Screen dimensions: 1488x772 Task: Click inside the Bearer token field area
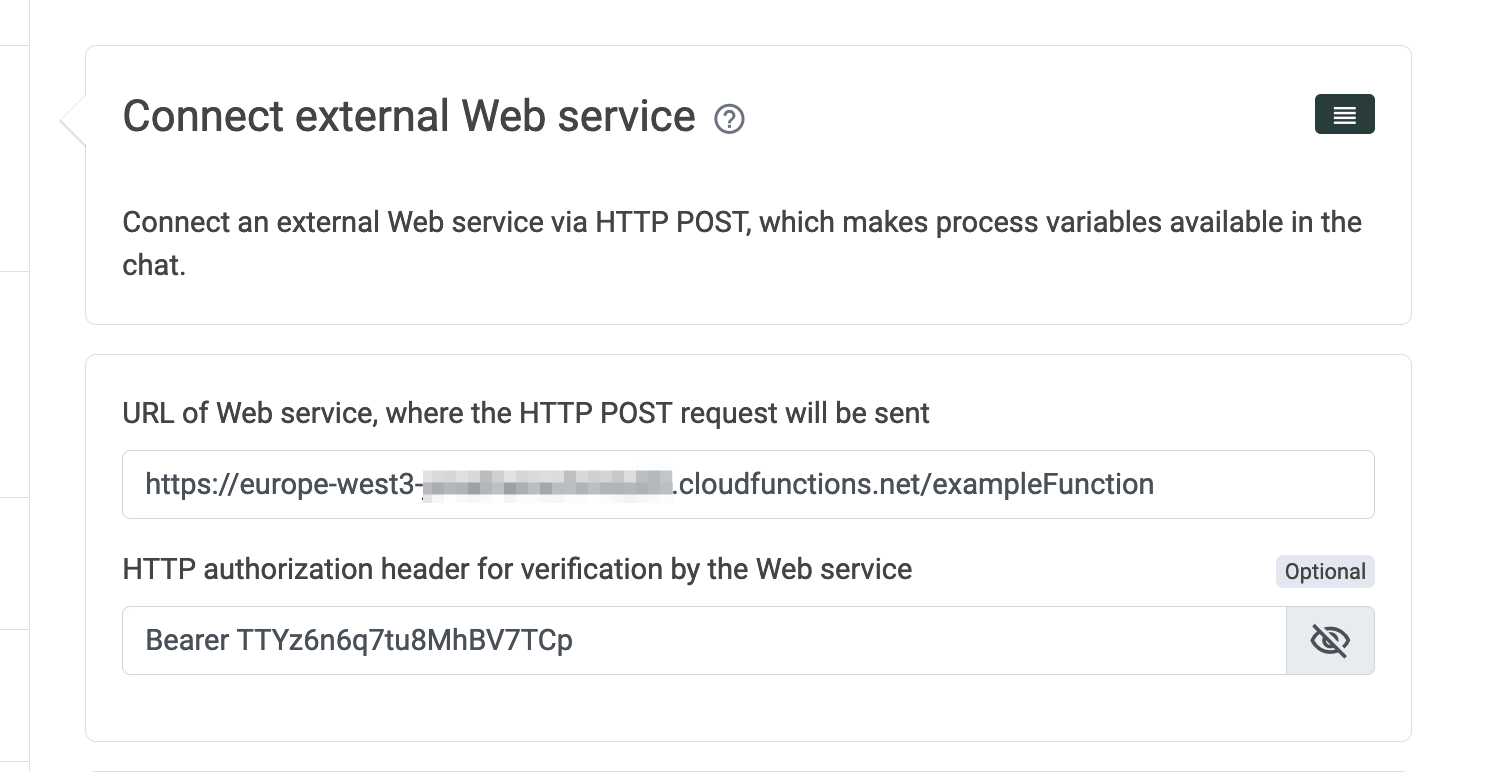[x=700, y=640]
